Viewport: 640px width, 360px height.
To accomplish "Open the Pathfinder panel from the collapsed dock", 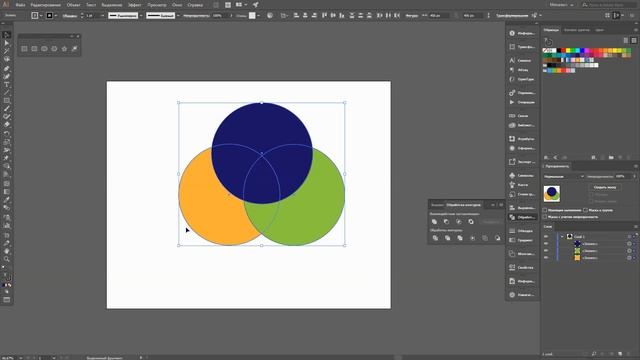I will tap(522, 218).
